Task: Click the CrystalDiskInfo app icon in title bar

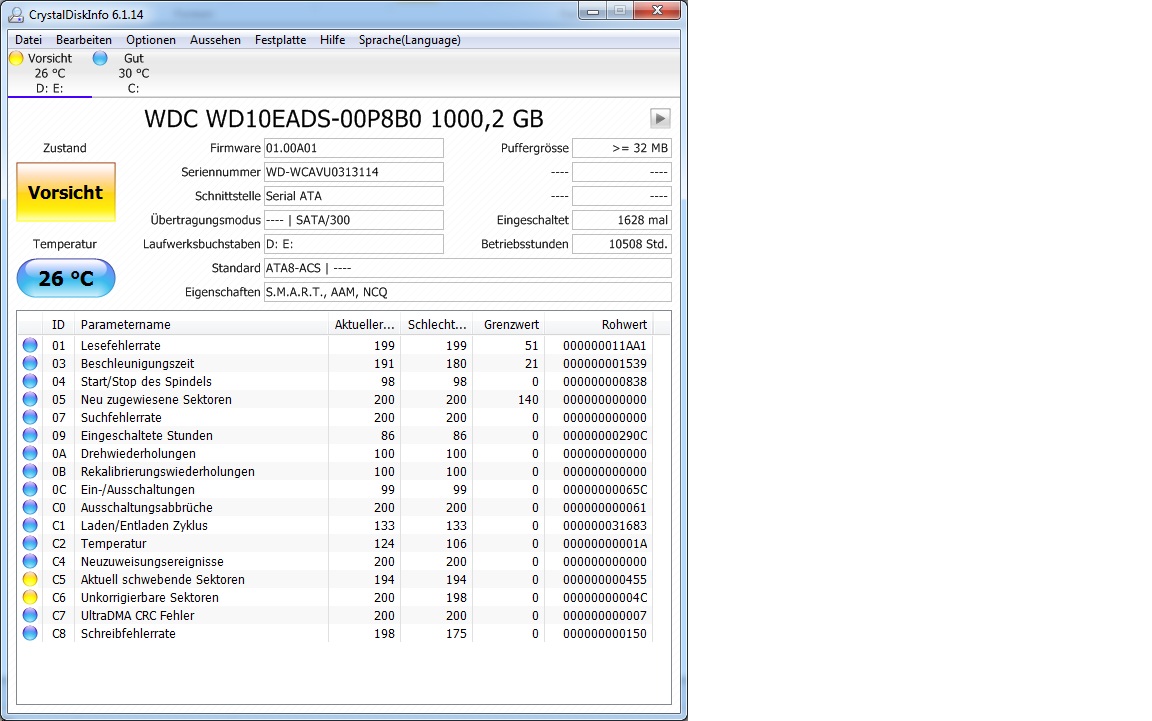Action: (x=15, y=14)
